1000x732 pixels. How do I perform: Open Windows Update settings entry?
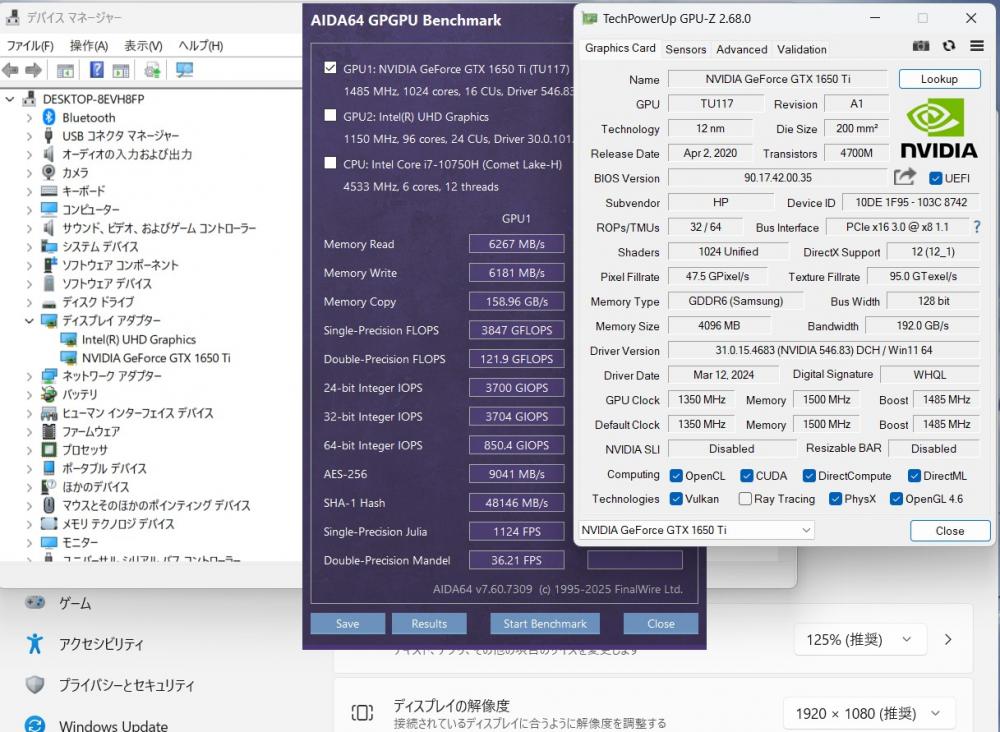(x=96, y=725)
